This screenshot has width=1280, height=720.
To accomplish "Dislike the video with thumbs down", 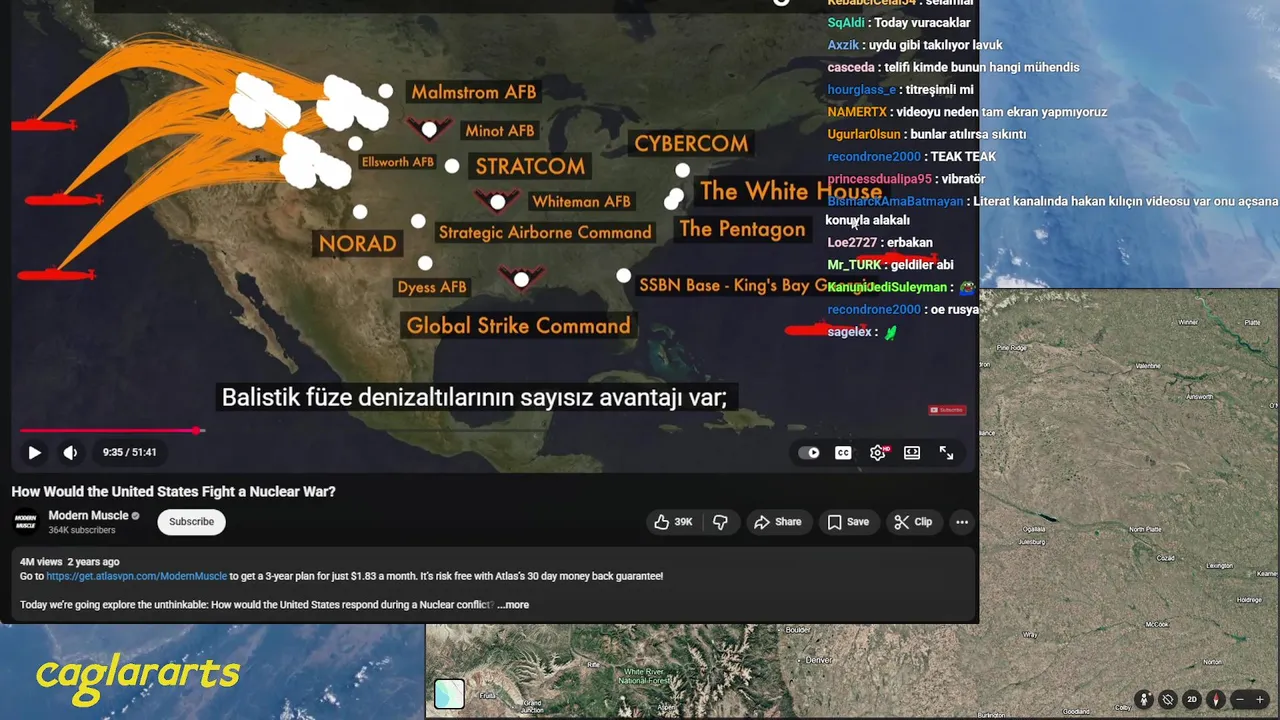I will point(720,522).
